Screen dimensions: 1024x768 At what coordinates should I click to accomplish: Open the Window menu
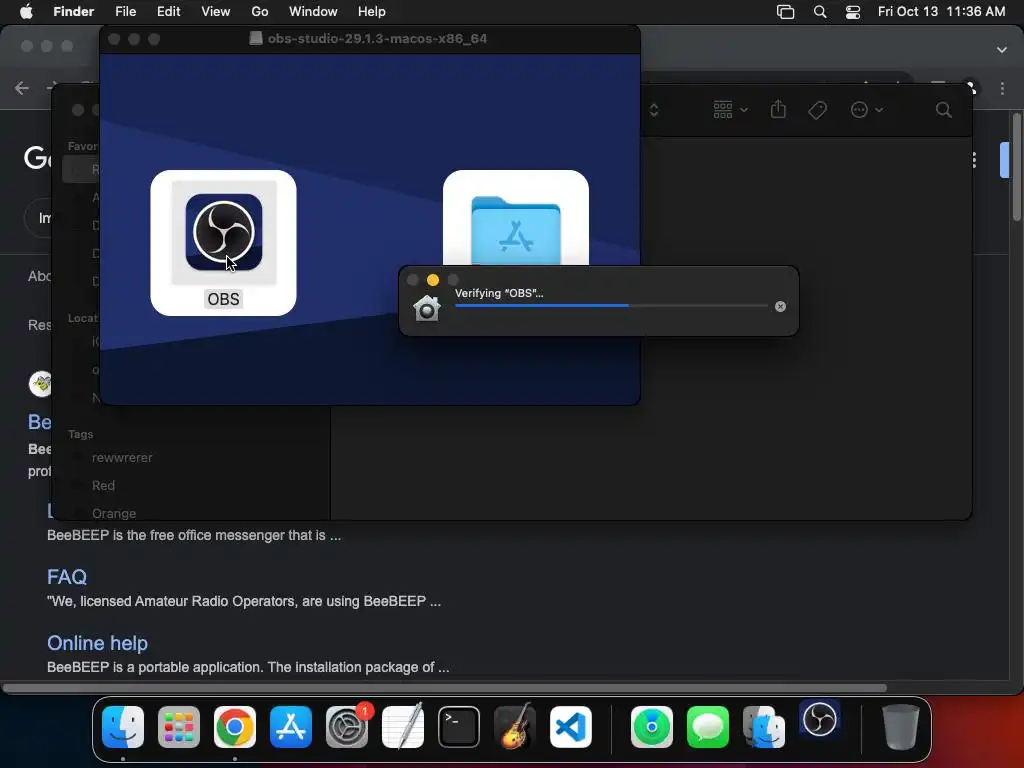click(313, 12)
